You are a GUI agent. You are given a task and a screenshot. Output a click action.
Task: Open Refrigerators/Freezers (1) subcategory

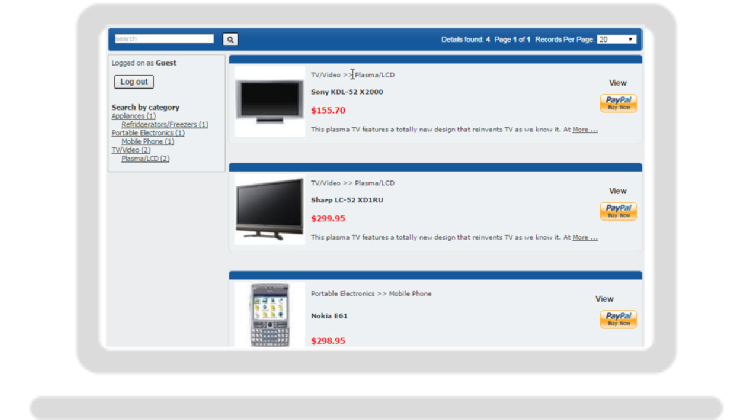click(165, 124)
